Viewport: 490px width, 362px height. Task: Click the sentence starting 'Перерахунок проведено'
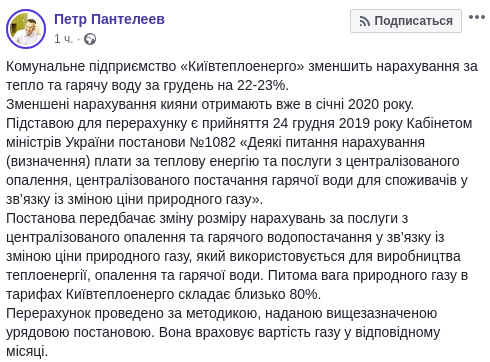click(x=221, y=313)
